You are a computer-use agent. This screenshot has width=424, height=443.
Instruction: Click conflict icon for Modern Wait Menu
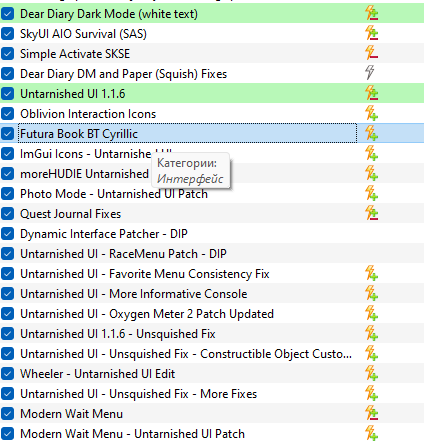click(371, 413)
